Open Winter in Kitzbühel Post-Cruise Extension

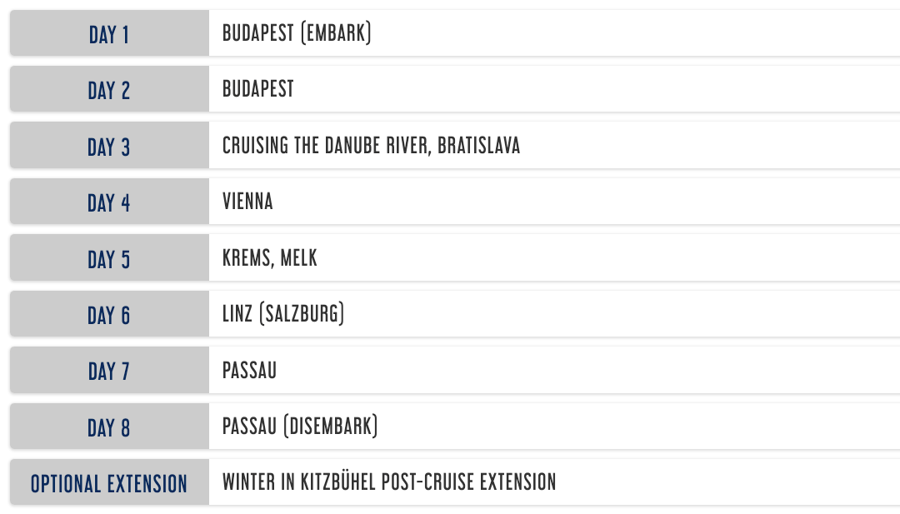tap(389, 483)
